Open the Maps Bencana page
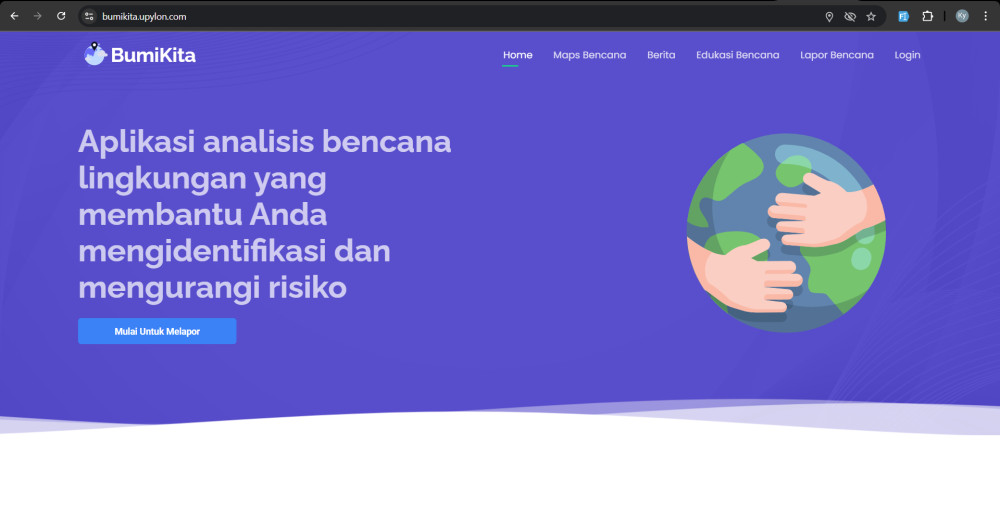 [x=589, y=55]
